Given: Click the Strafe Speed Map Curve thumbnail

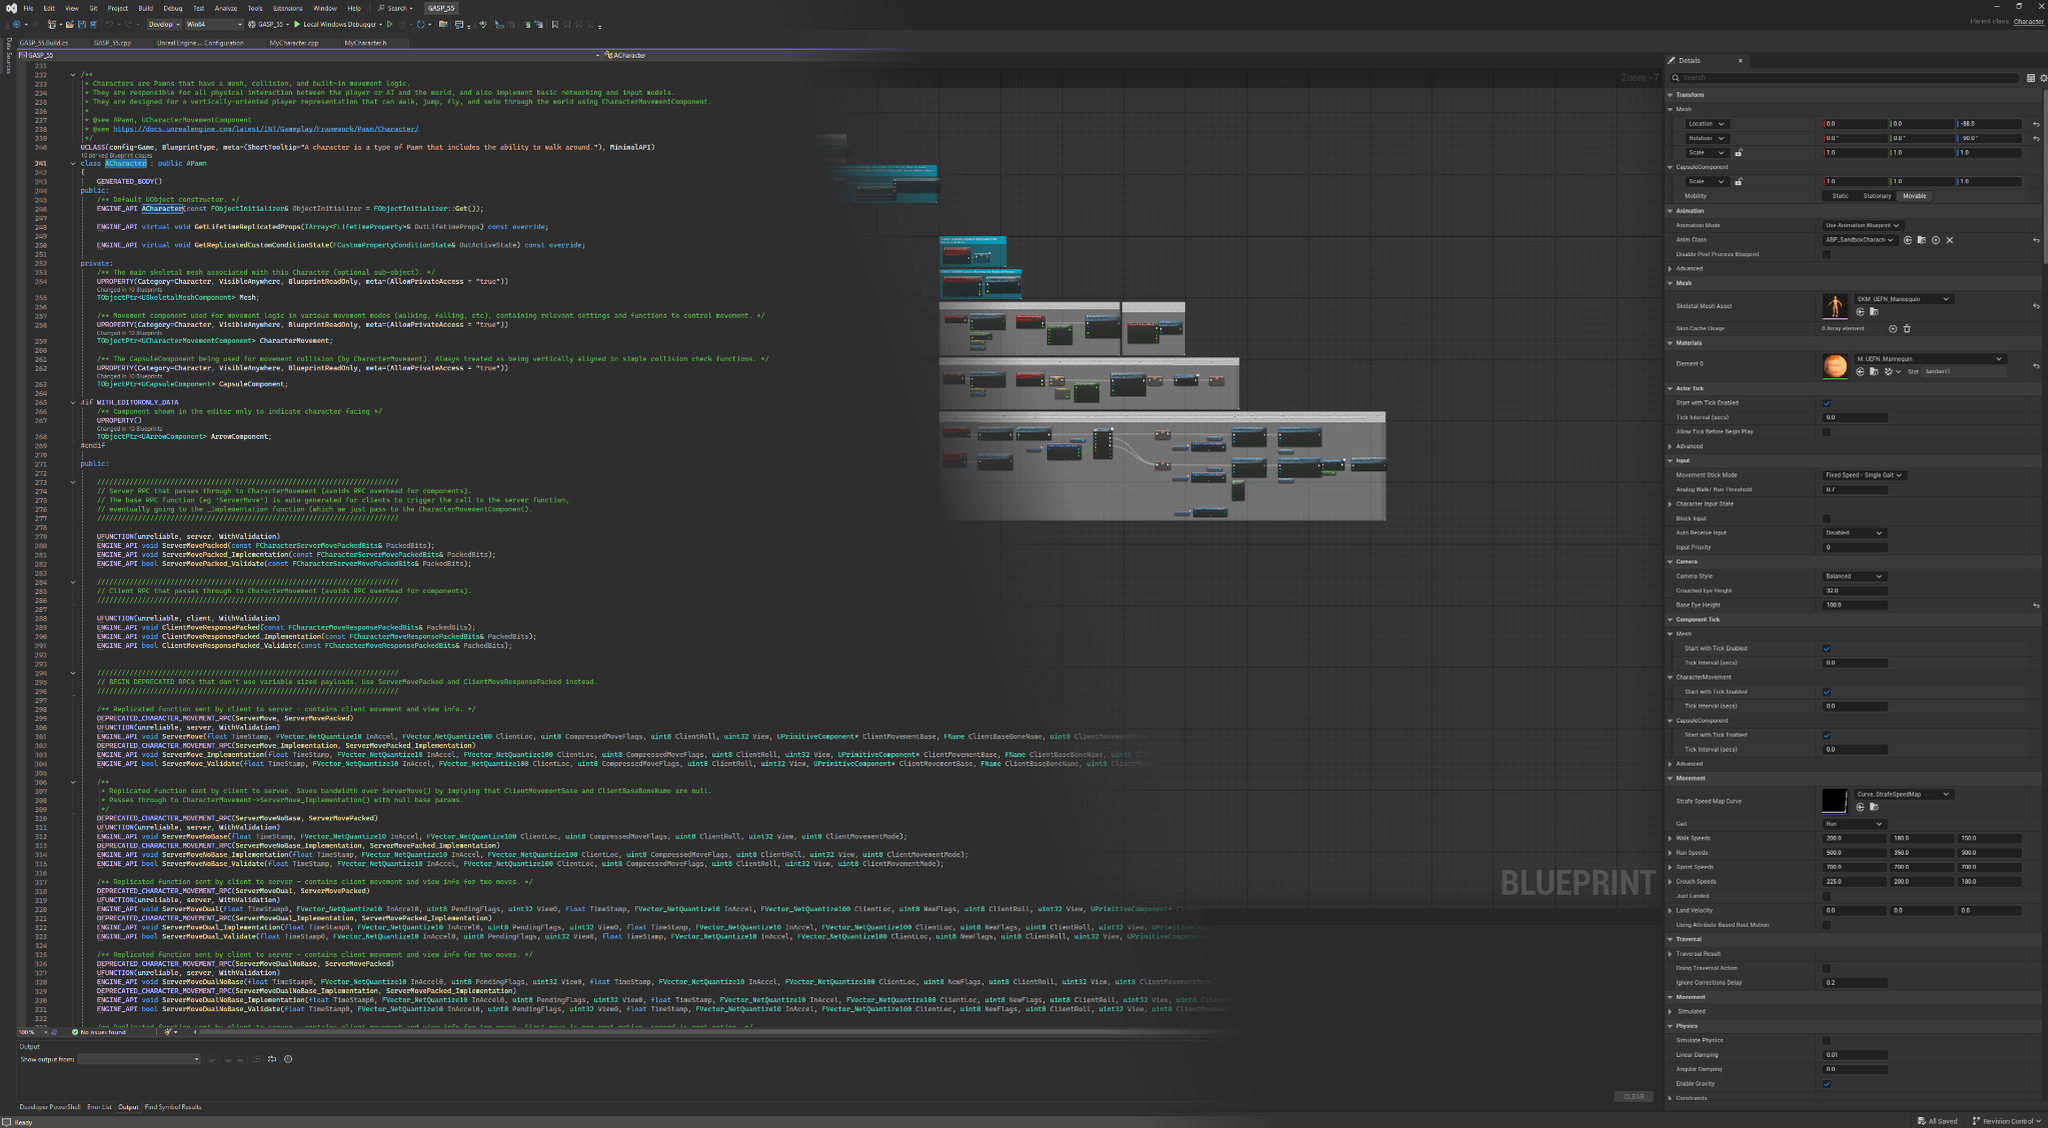Looking at the screenshot, I should pos(1836,800).
